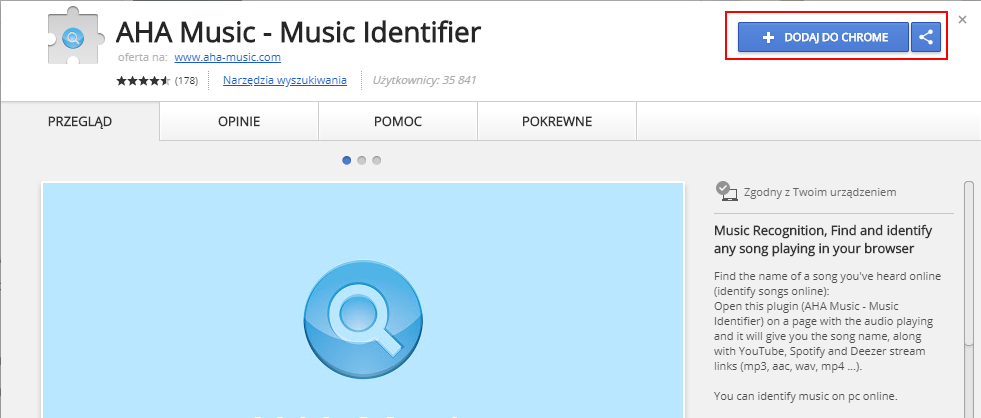This screenshot has width=981, height=418.
Task: Close the extension details dialog
Action: (x=962, y=19)
